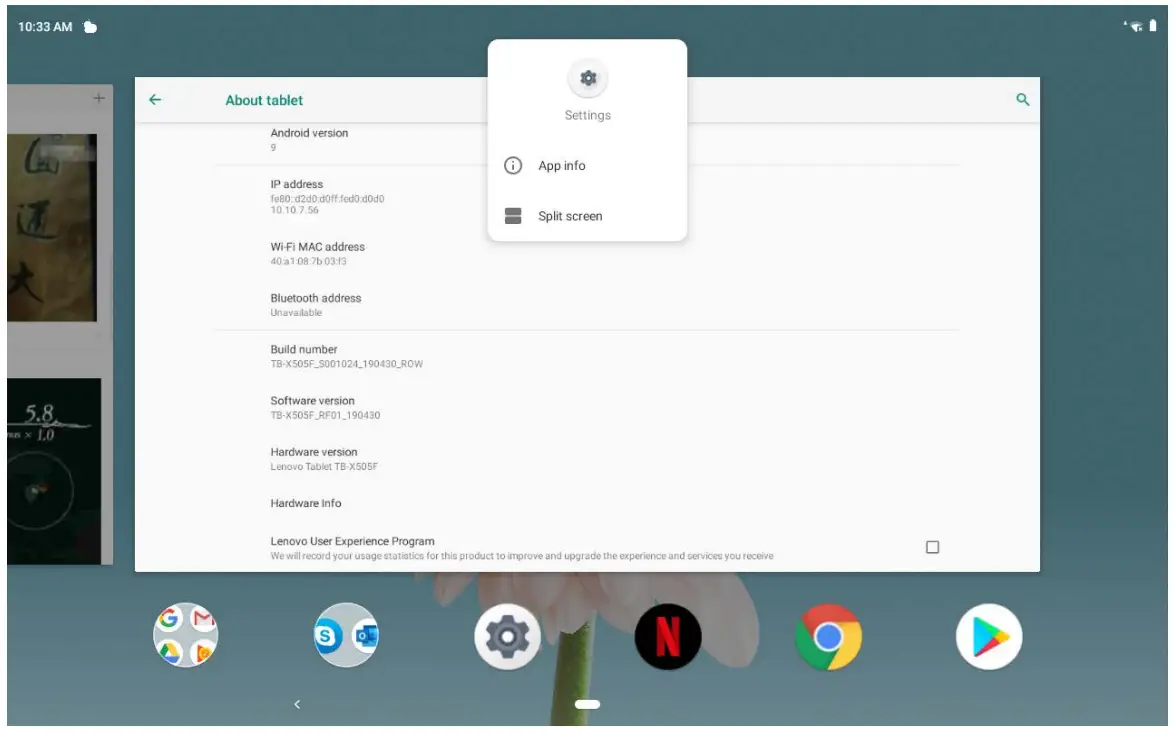
Task: Open the Skype and Outlook folder
Action: (345, 638)
